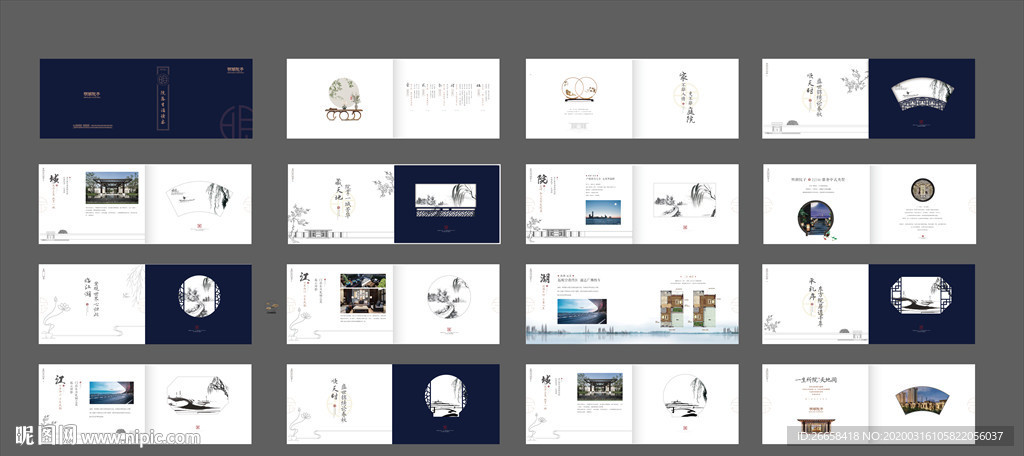
Task: Click the fan-shaped night aerial photo
Action: point(921,400)
